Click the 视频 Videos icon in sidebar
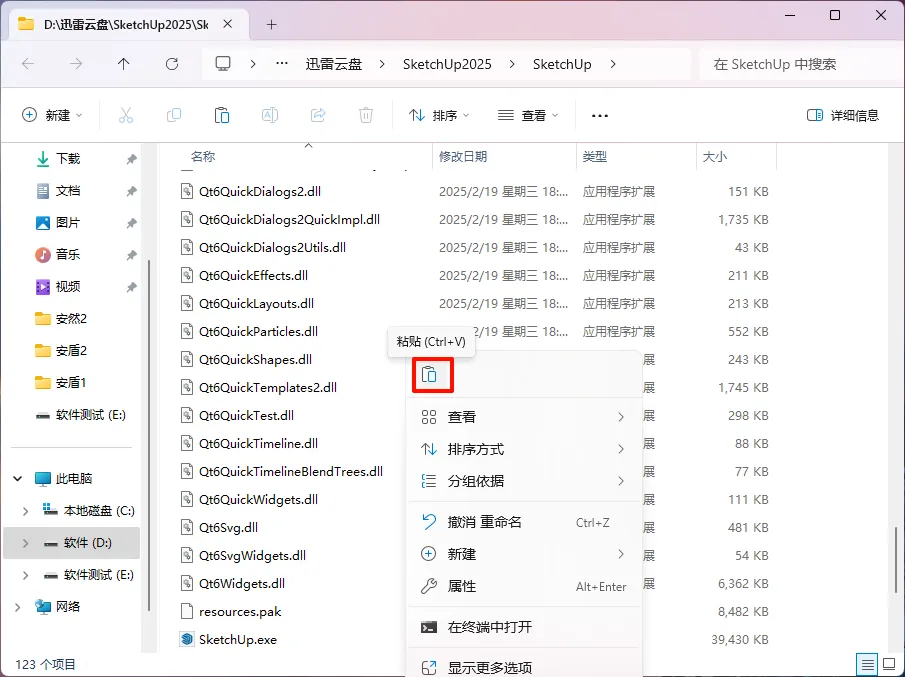Viewport: 905px width, 677px height. (x=43, y=287)
